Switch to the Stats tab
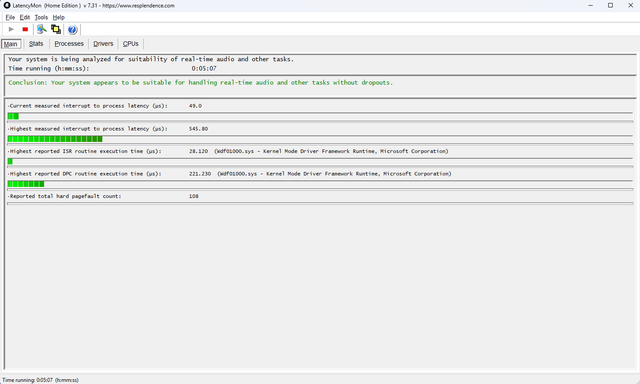 (x=36, y=44)
